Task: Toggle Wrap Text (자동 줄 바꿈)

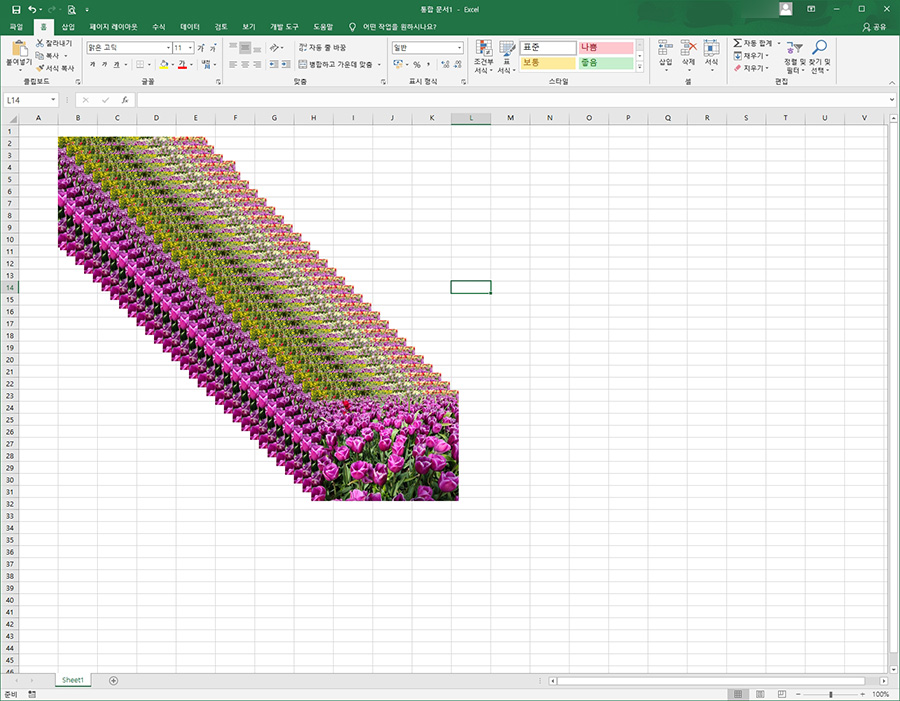Action: click(x=323, y=48)
